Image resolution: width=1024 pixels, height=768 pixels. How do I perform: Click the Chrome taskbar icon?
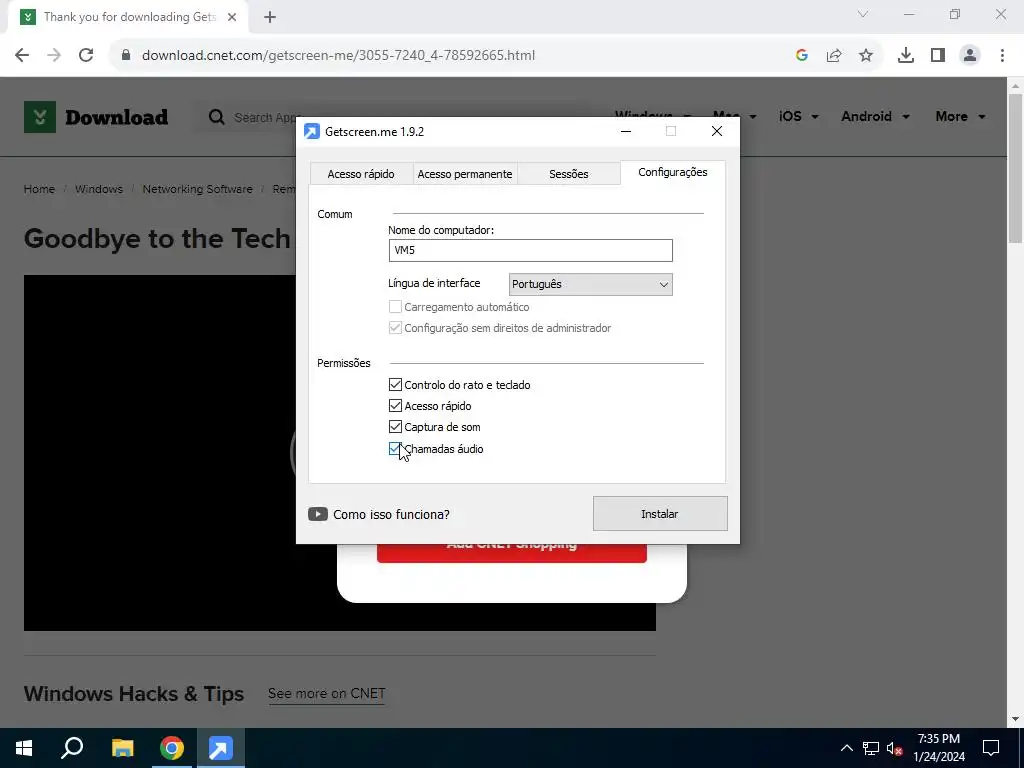coord(172,748)
